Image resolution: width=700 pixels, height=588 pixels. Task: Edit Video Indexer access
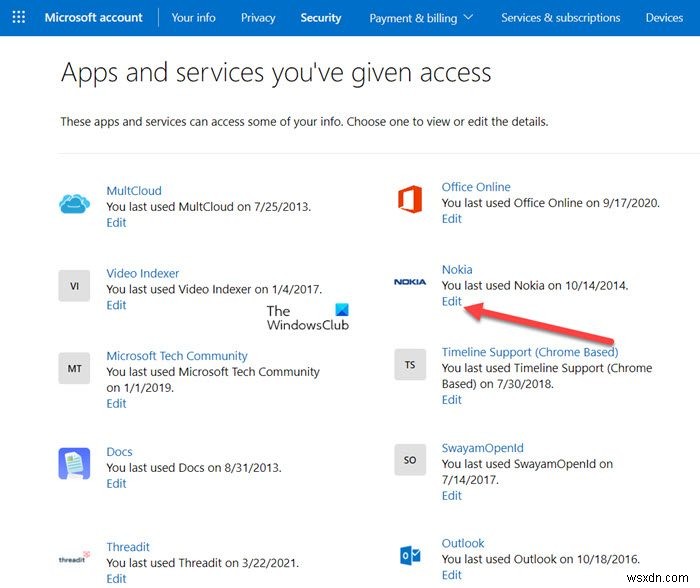(x=116, y=305)
